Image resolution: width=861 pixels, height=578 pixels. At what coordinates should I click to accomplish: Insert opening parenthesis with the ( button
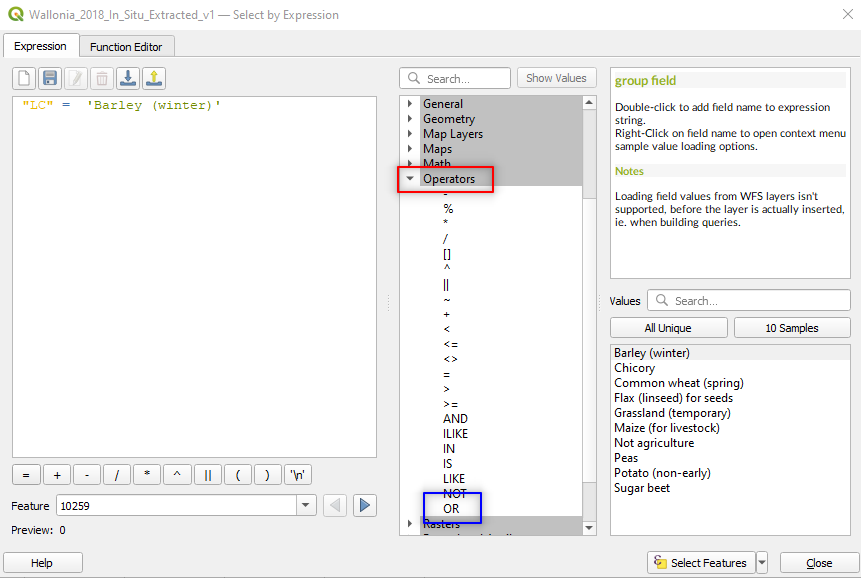[x=238, y=475]
